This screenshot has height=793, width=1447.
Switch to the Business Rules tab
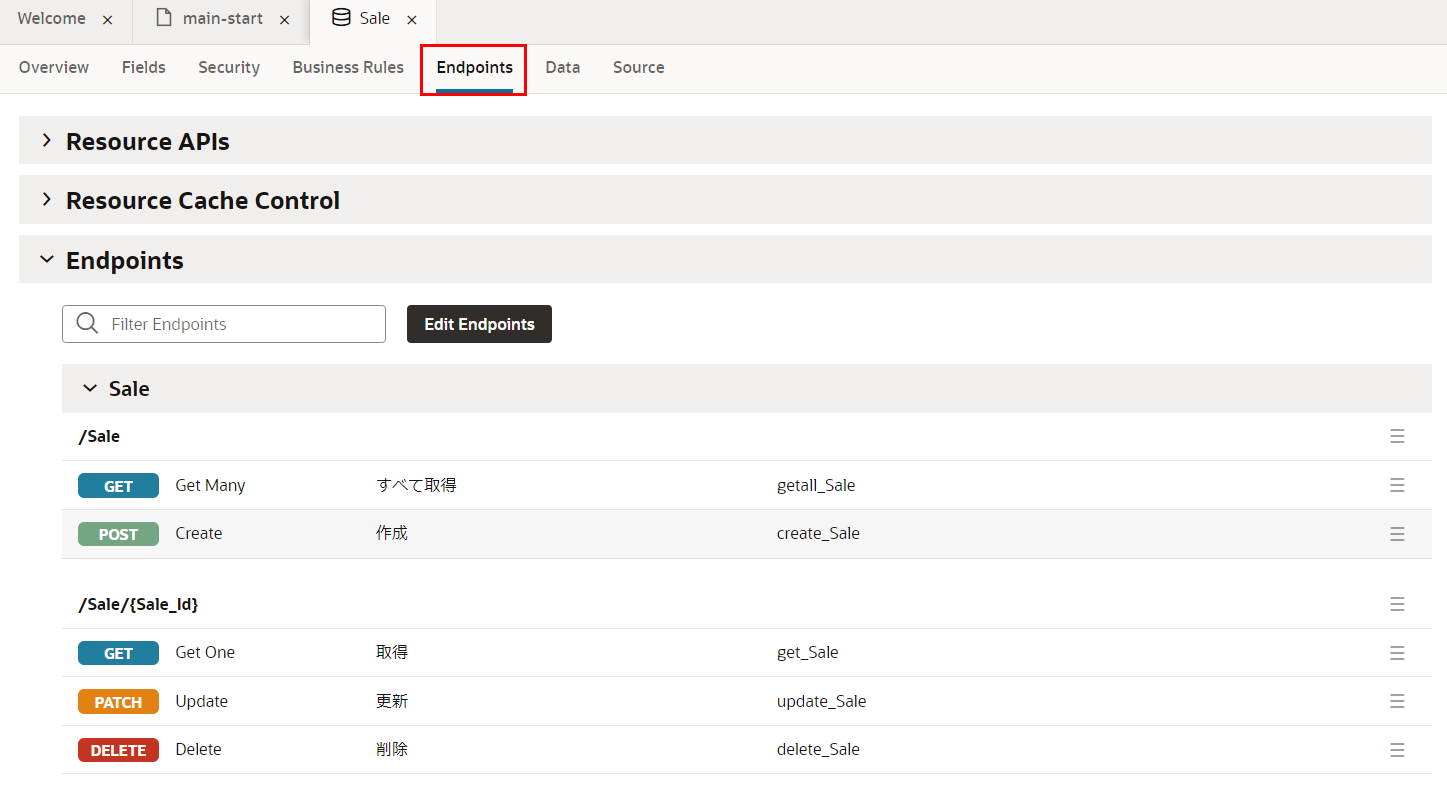[x=348, y=68]
